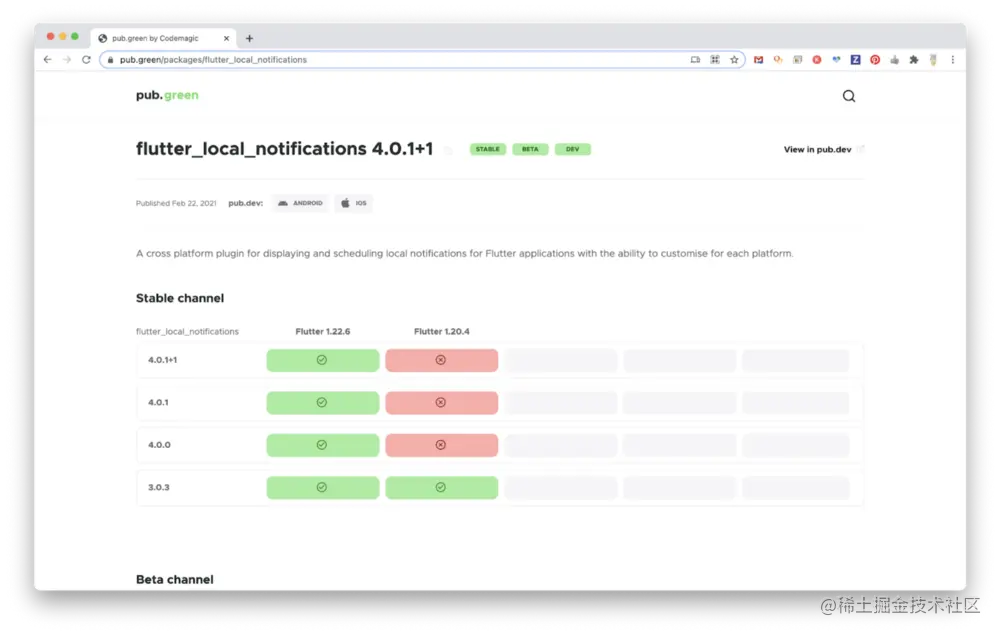Viewport: 1000px width, 635px height.
Task: Click the address bar URL field
Action: coord(395,59)
